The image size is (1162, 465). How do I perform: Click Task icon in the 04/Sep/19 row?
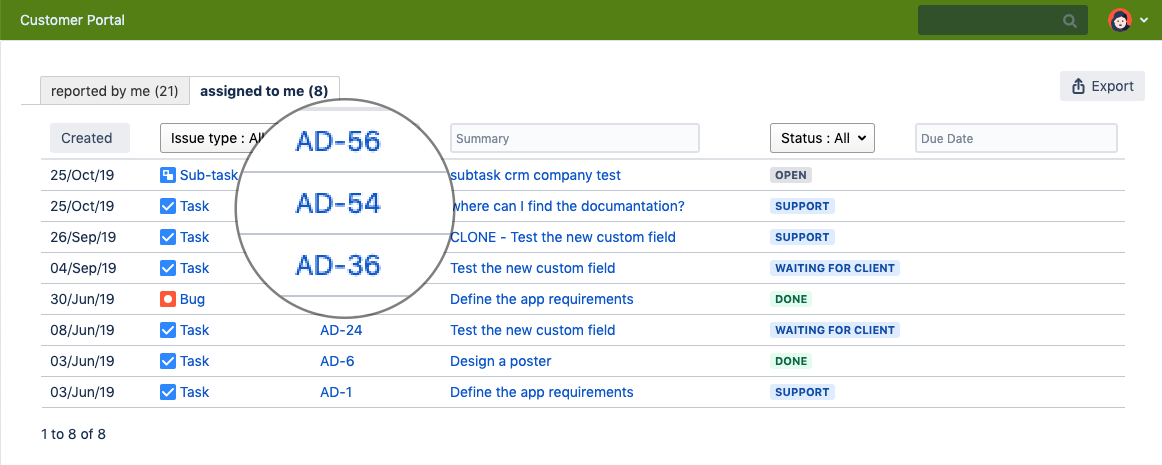(168, 268)
